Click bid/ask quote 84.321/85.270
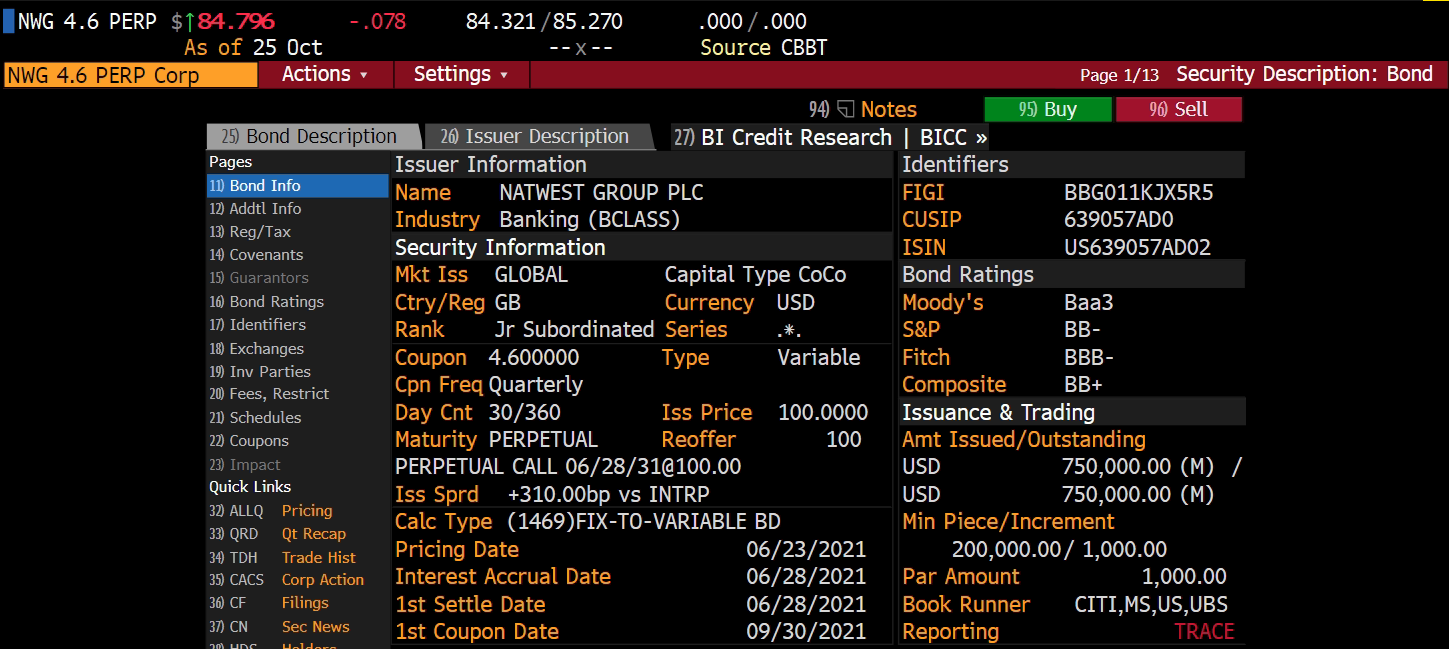This screenshot has height=649, width=1449. pyautogui.click(x=544, y=21)
